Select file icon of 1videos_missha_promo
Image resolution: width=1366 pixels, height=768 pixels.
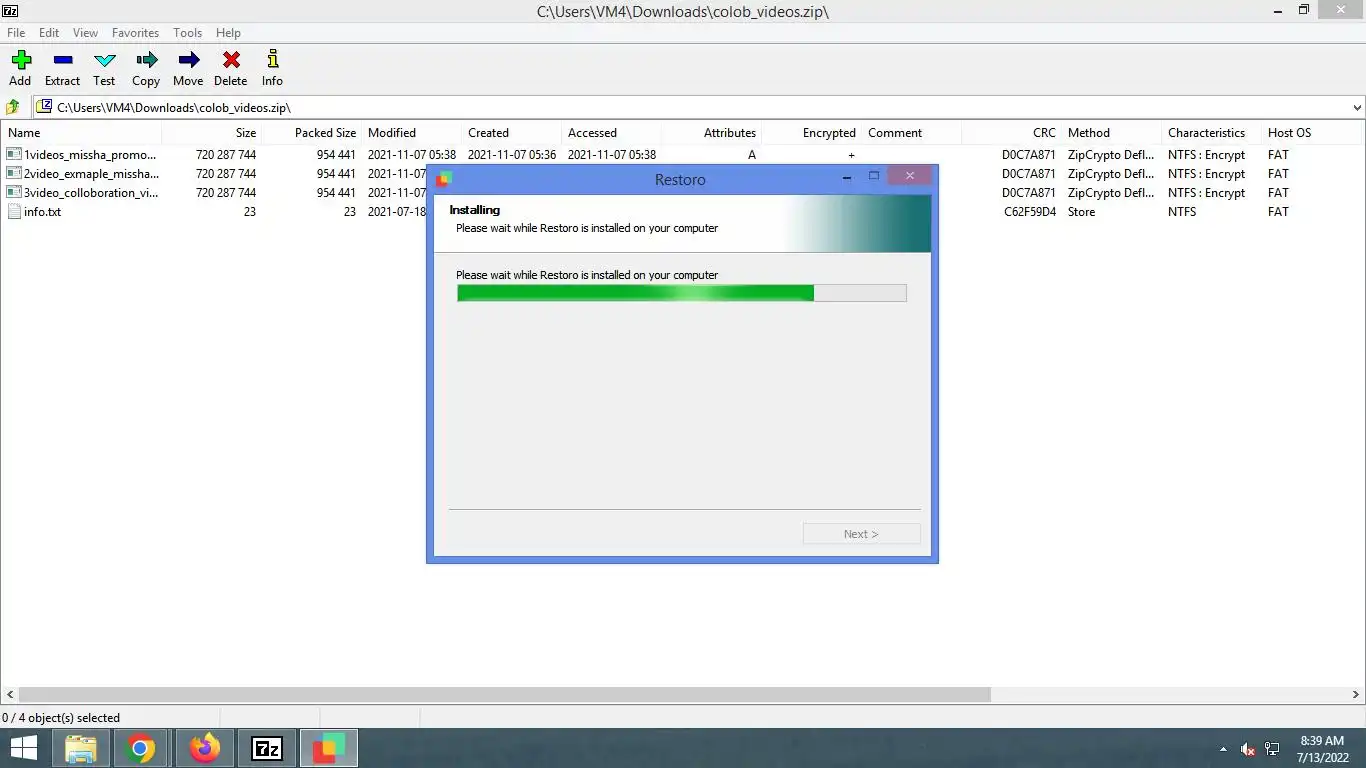(x=14, y=155)
